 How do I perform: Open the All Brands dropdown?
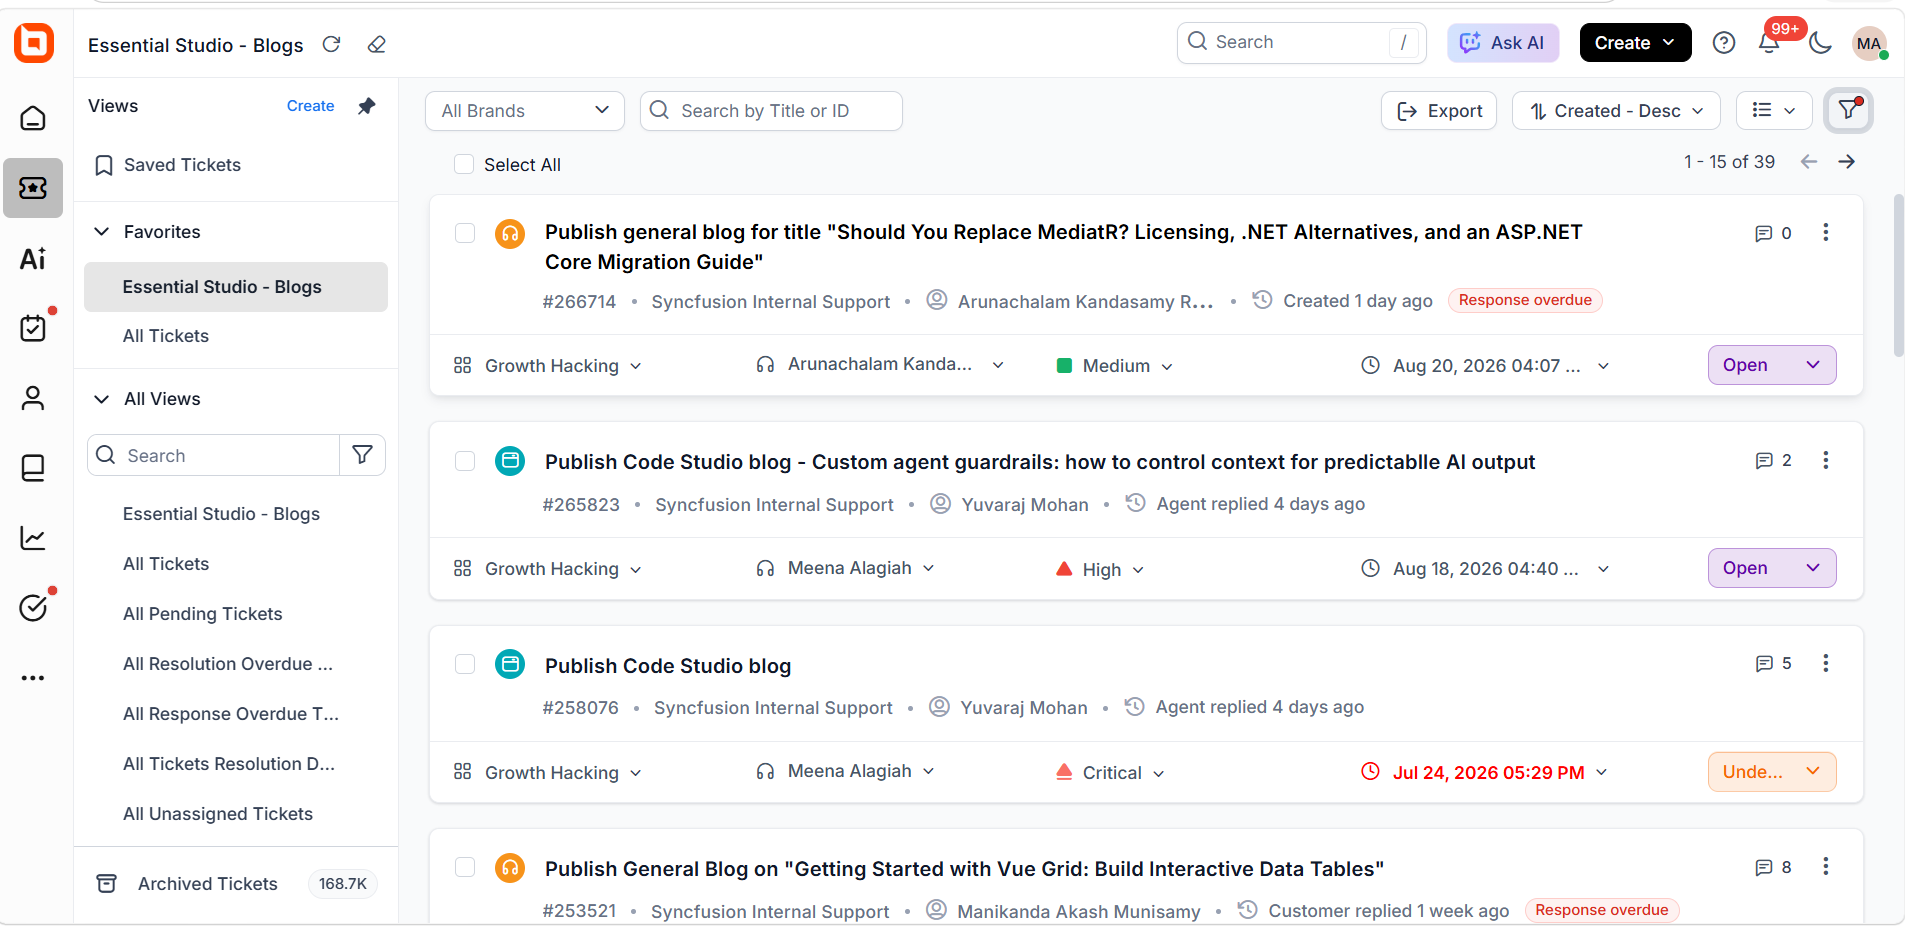point(525,111)
